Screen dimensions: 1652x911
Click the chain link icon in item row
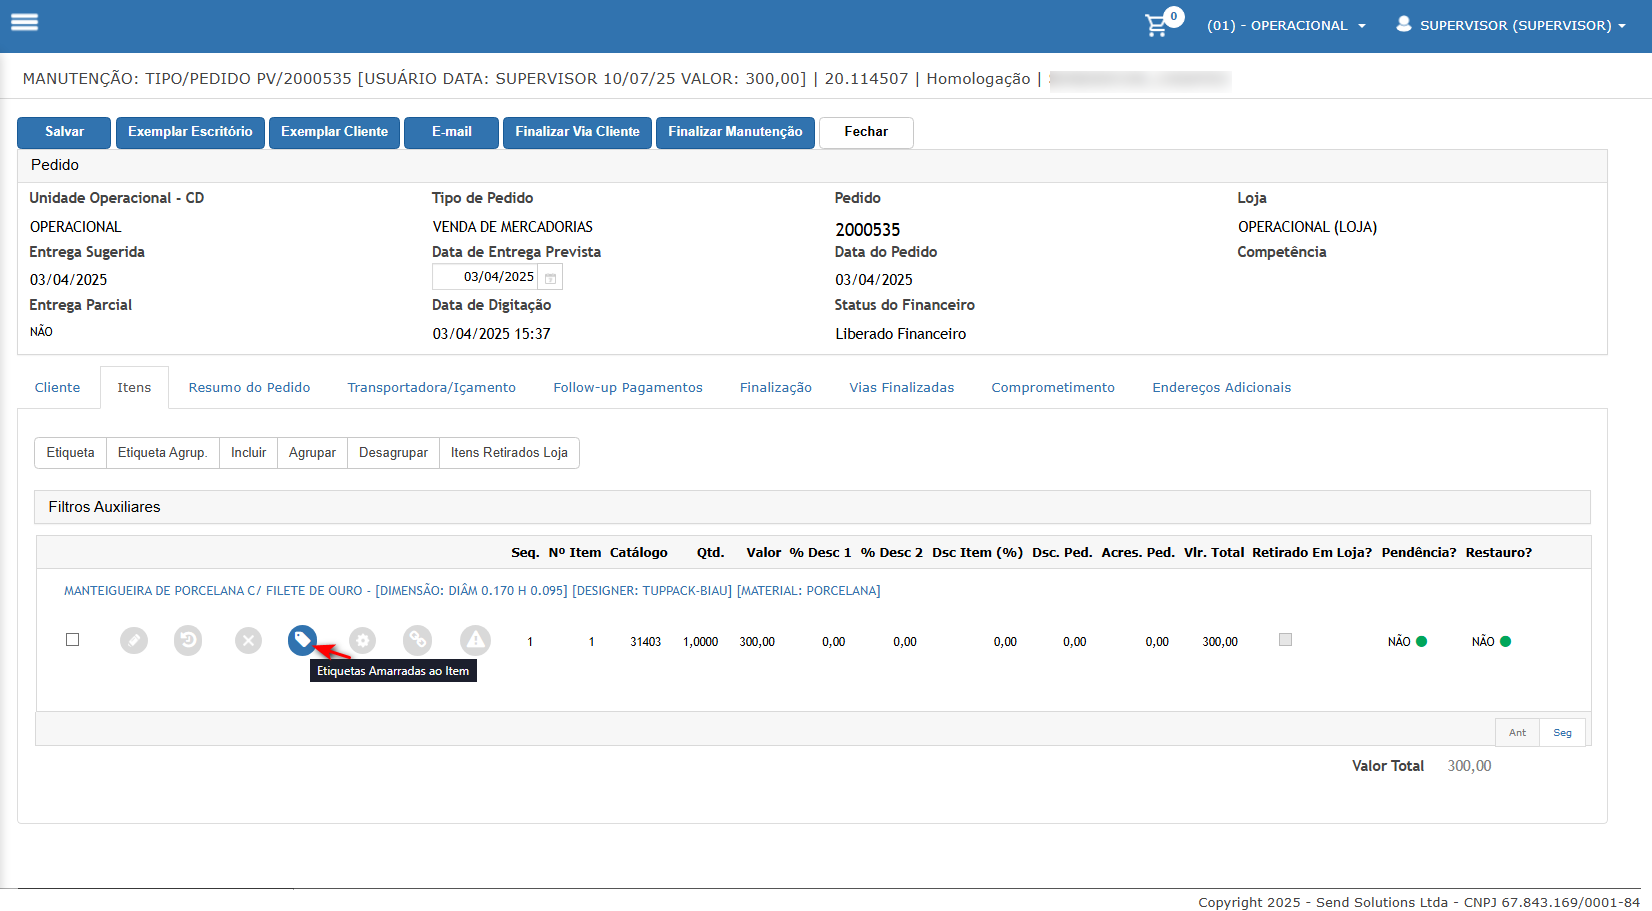[x=417, y=640]
